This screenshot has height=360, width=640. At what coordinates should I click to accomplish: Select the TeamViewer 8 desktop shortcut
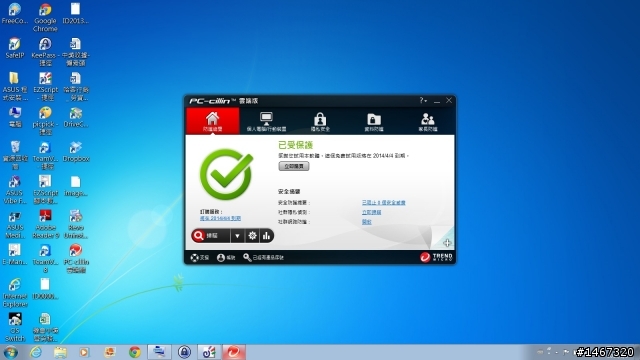tap(45, 259)
